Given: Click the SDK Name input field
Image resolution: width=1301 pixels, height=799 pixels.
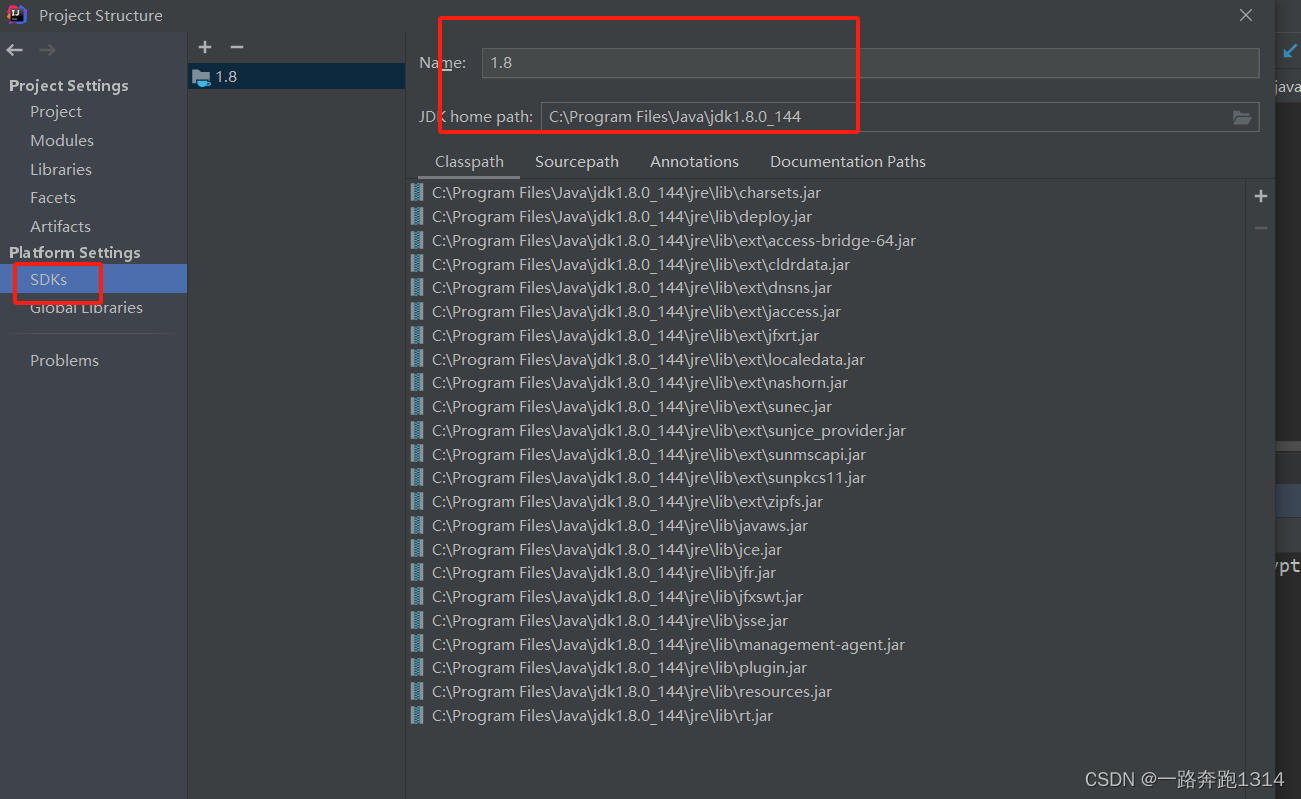Looking at the screenshot, I should 870,63.
